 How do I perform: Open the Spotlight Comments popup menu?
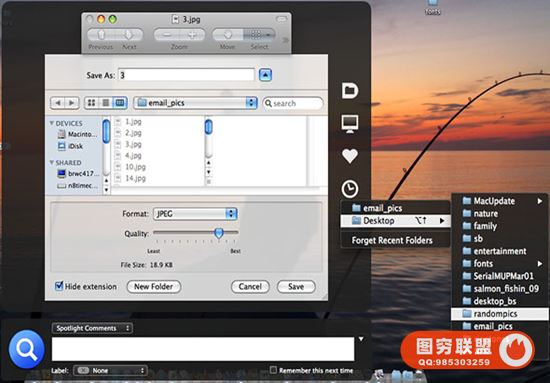coord(92,328)
